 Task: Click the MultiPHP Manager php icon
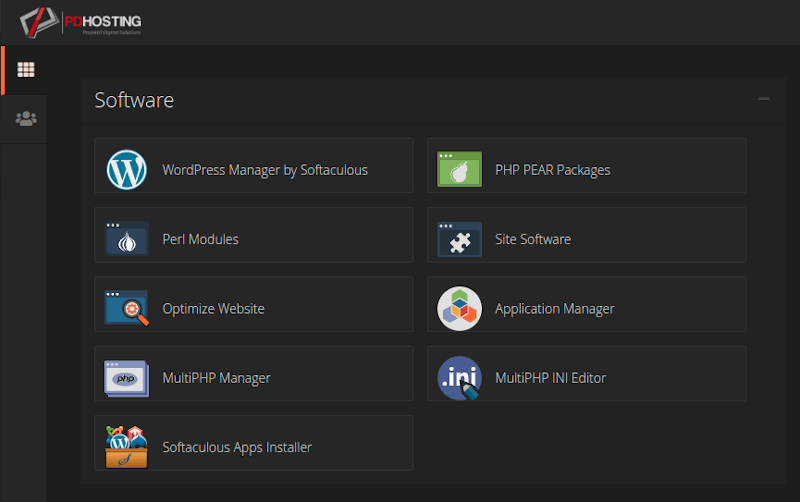(127, 378)
